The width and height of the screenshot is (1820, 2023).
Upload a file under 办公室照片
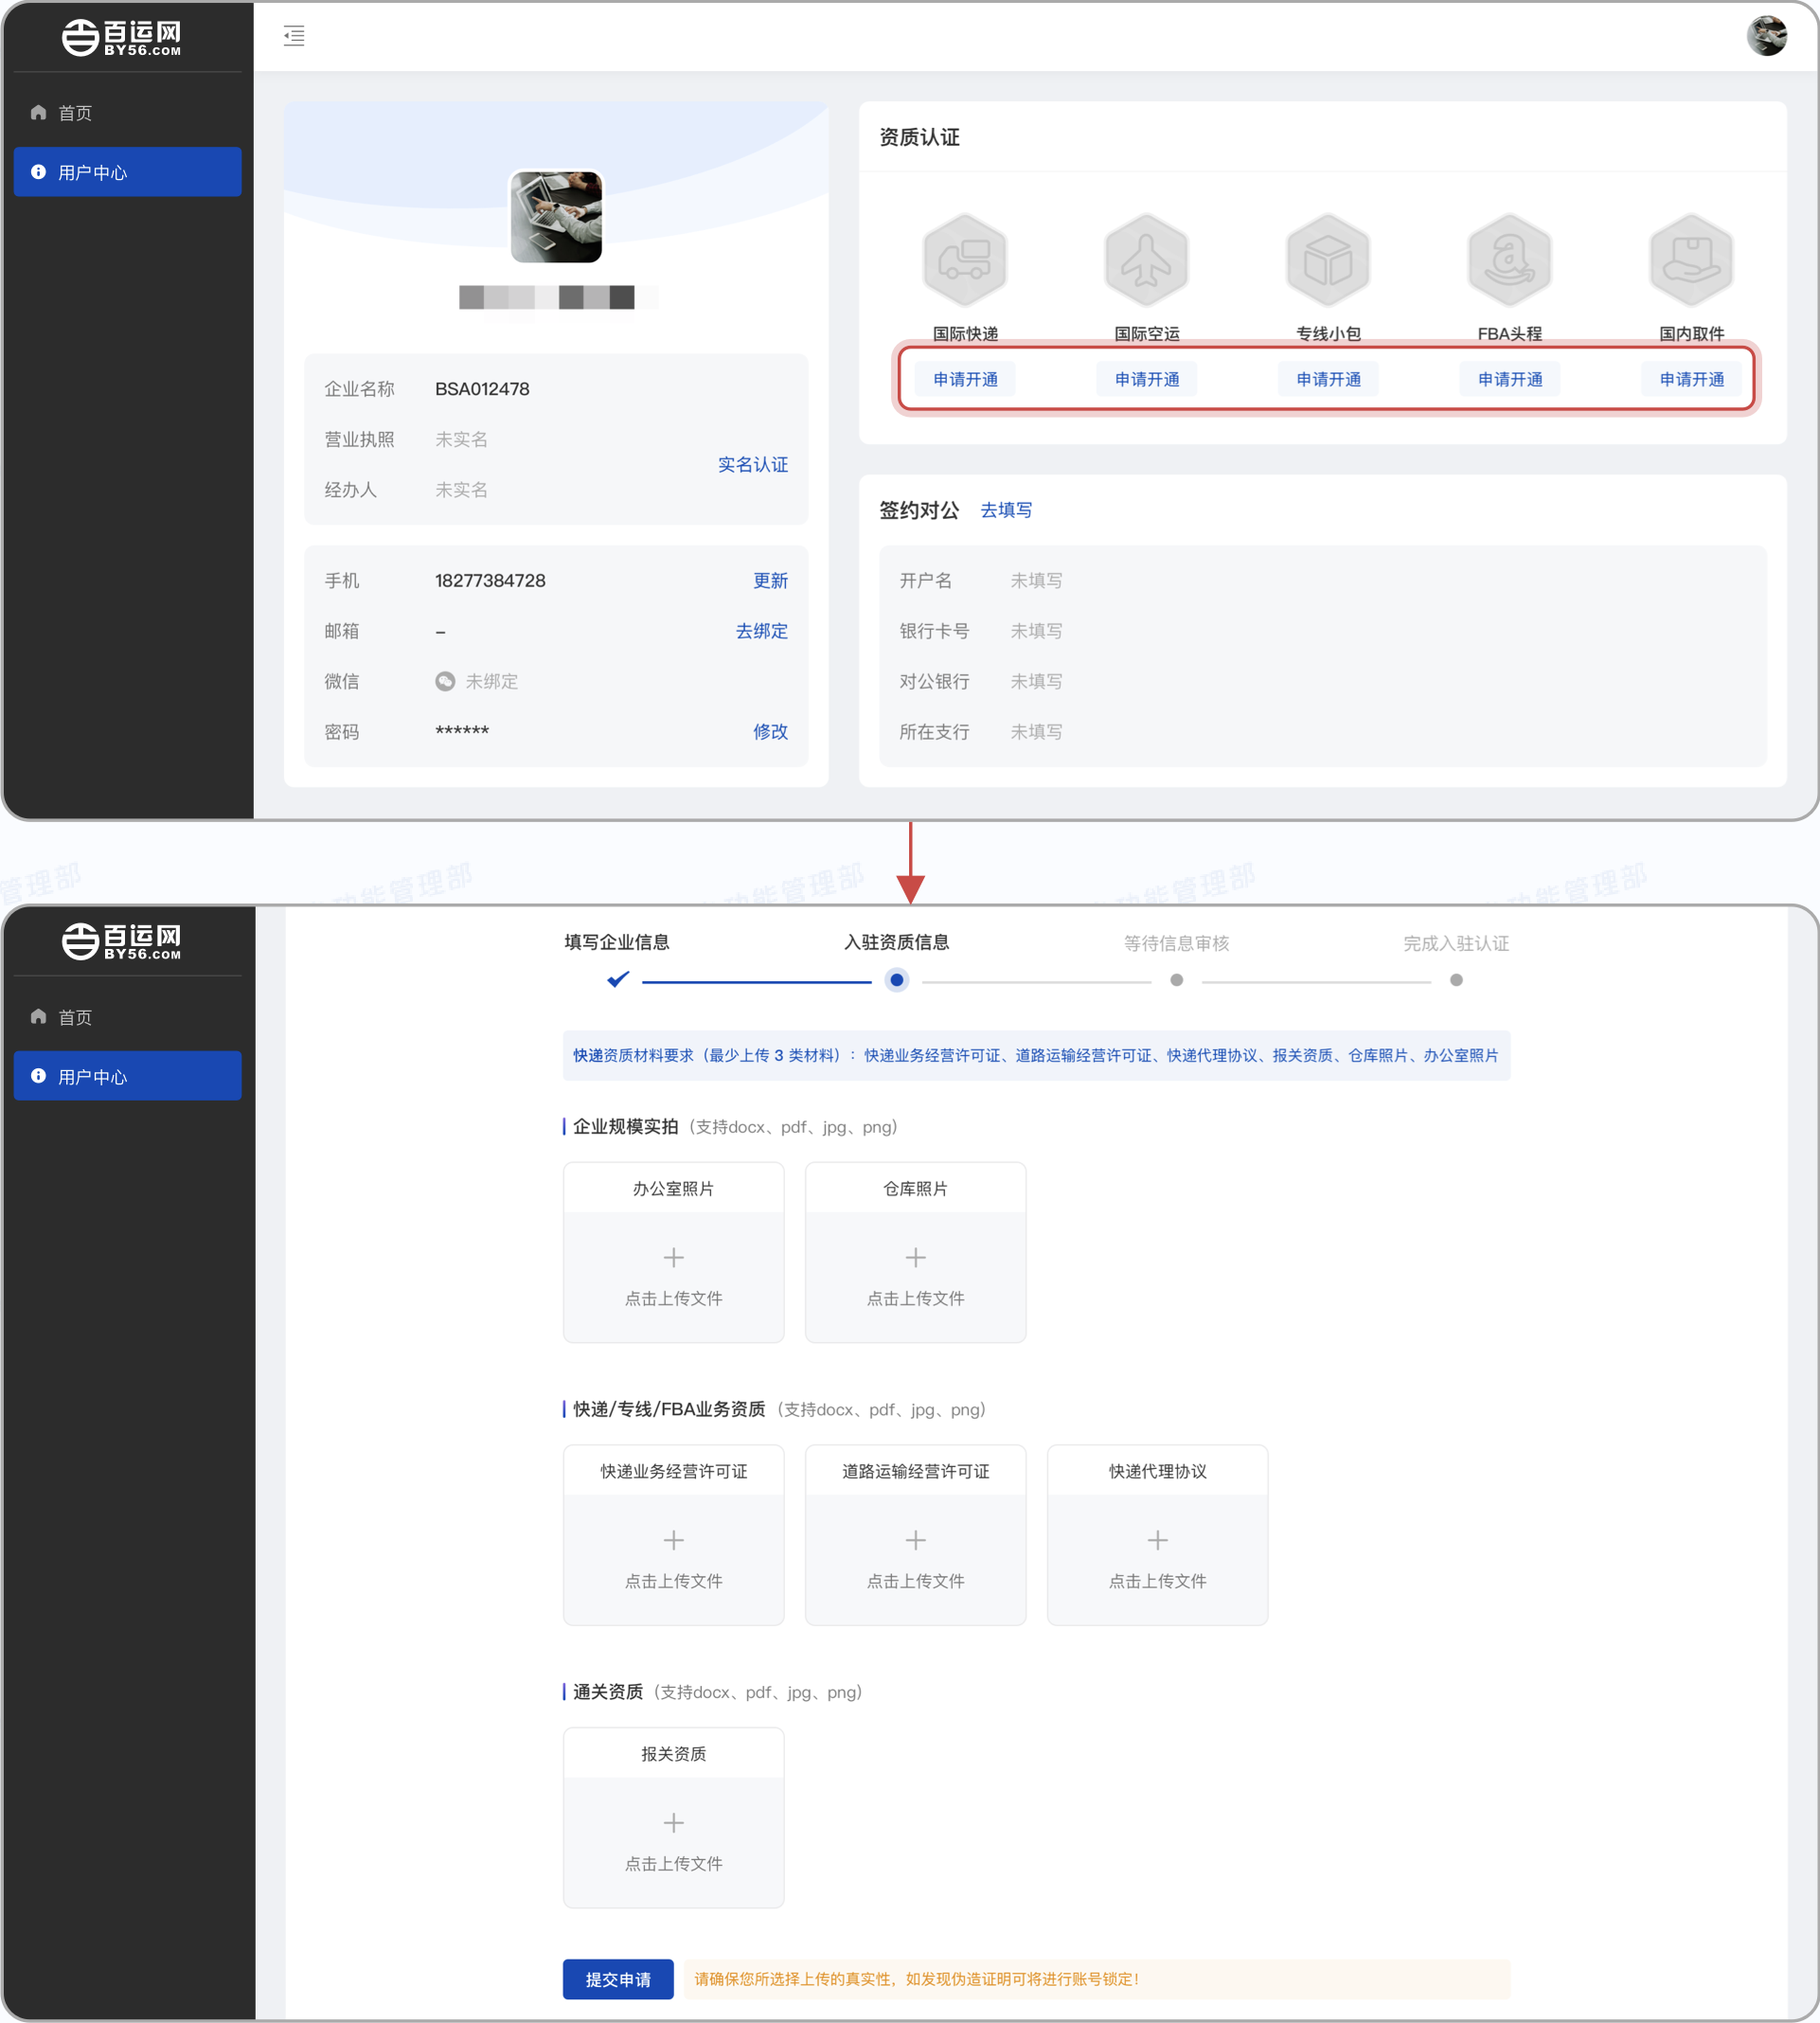click(x=673, y=1257)
